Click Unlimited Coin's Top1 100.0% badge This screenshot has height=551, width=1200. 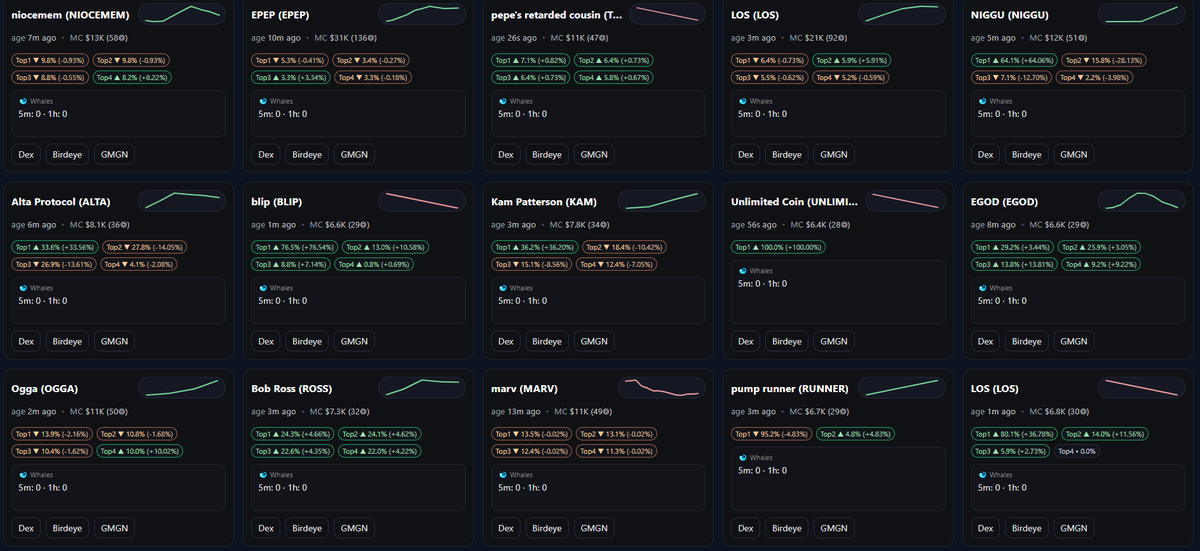click(x=778, y=247)
